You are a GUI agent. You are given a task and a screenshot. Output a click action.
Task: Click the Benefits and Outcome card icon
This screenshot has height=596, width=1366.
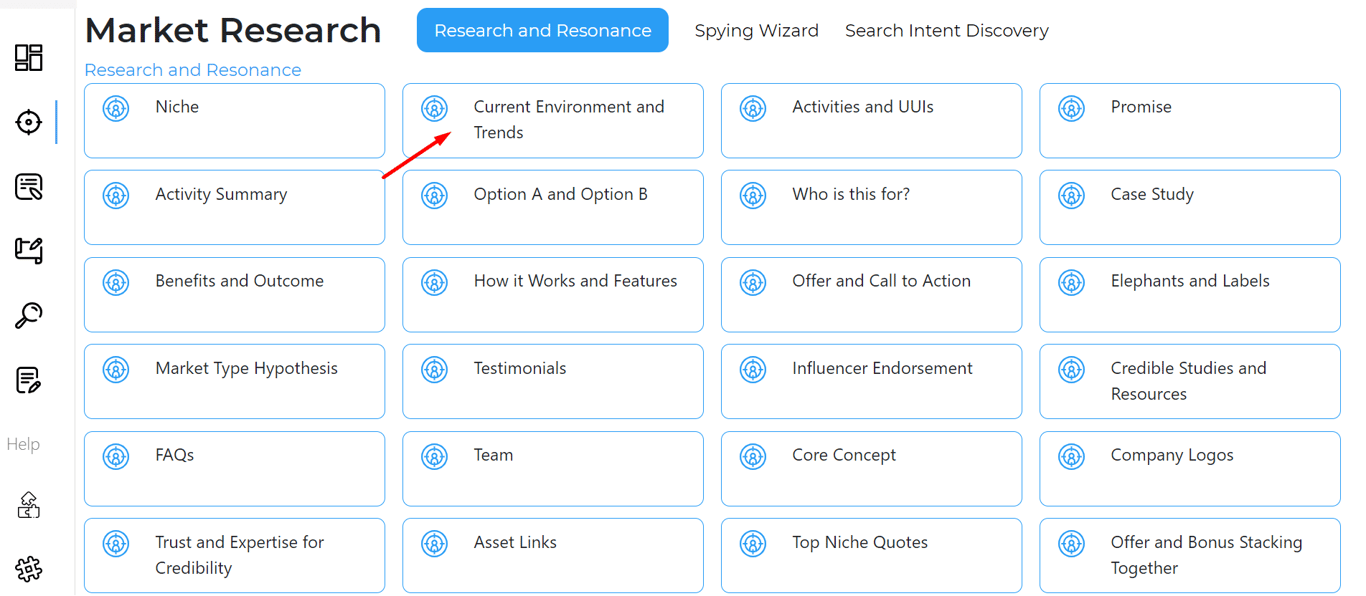117,282
